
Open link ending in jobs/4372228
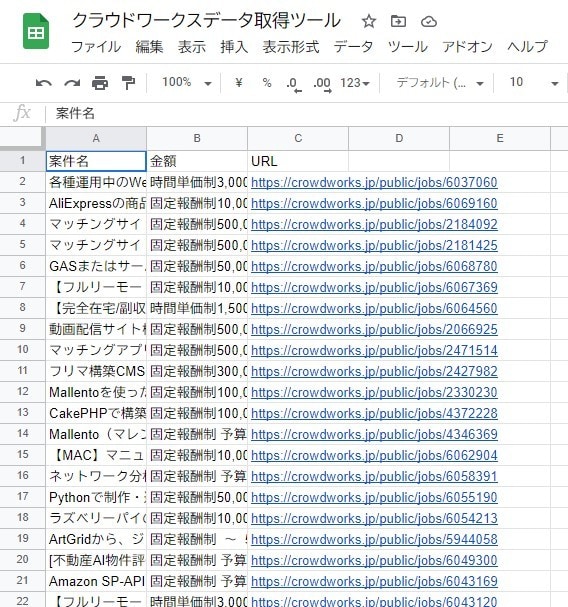374,413
